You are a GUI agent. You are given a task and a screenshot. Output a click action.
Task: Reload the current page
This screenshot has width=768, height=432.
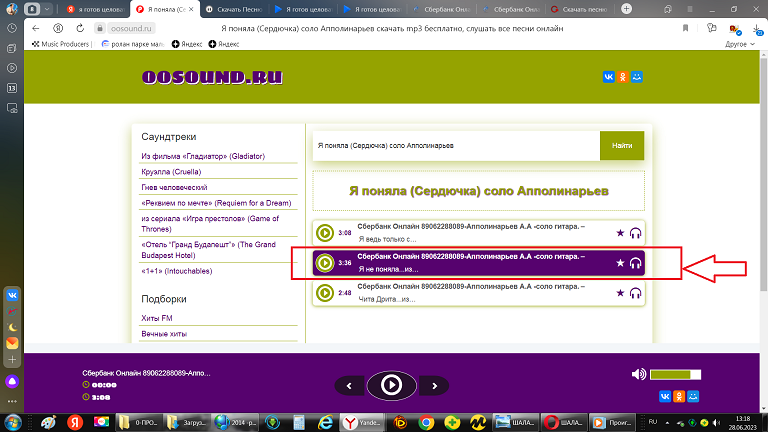(80, 28)
